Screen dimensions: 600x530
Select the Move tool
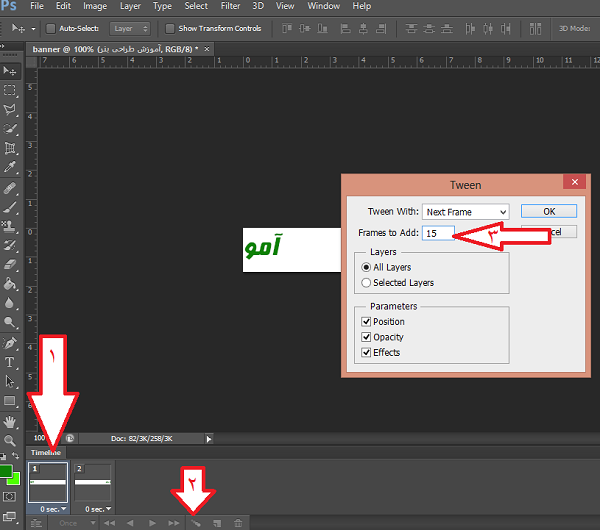pos(10,71)
